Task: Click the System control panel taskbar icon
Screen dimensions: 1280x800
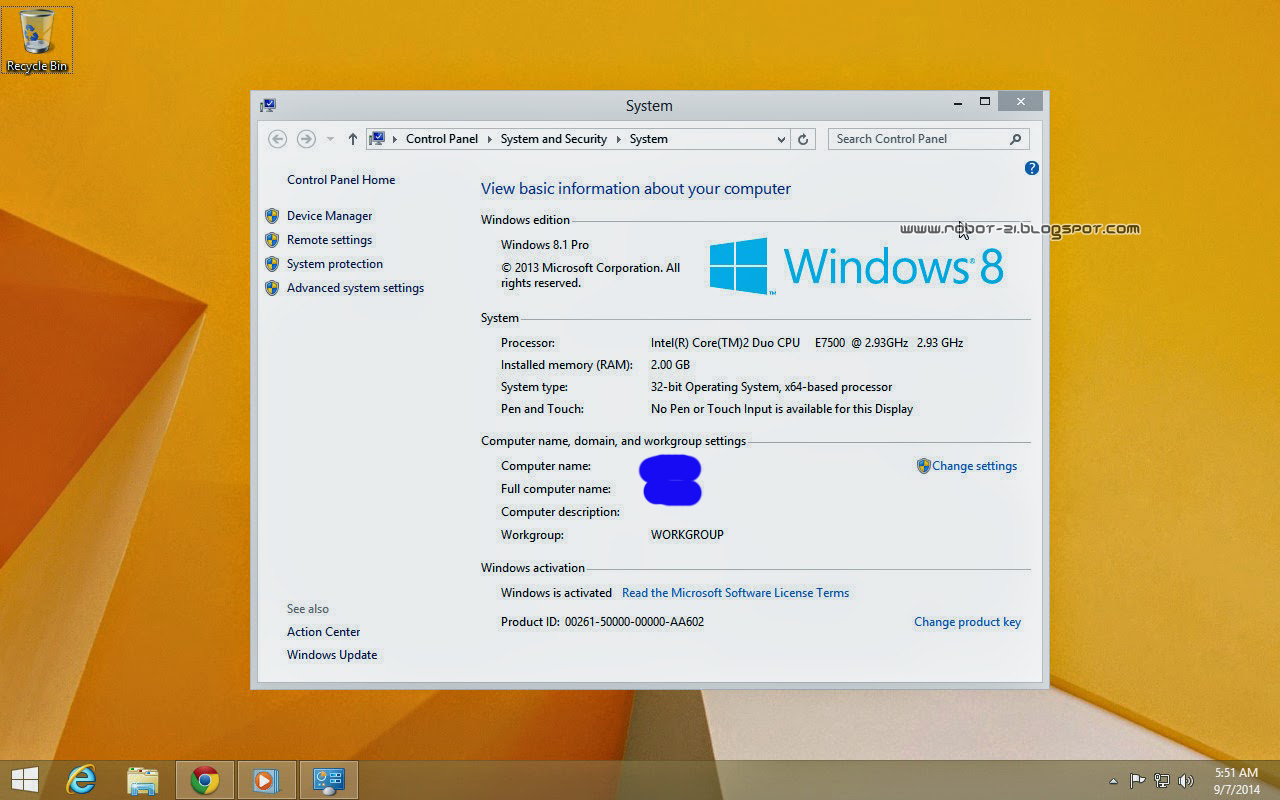Action: [328, 780]
